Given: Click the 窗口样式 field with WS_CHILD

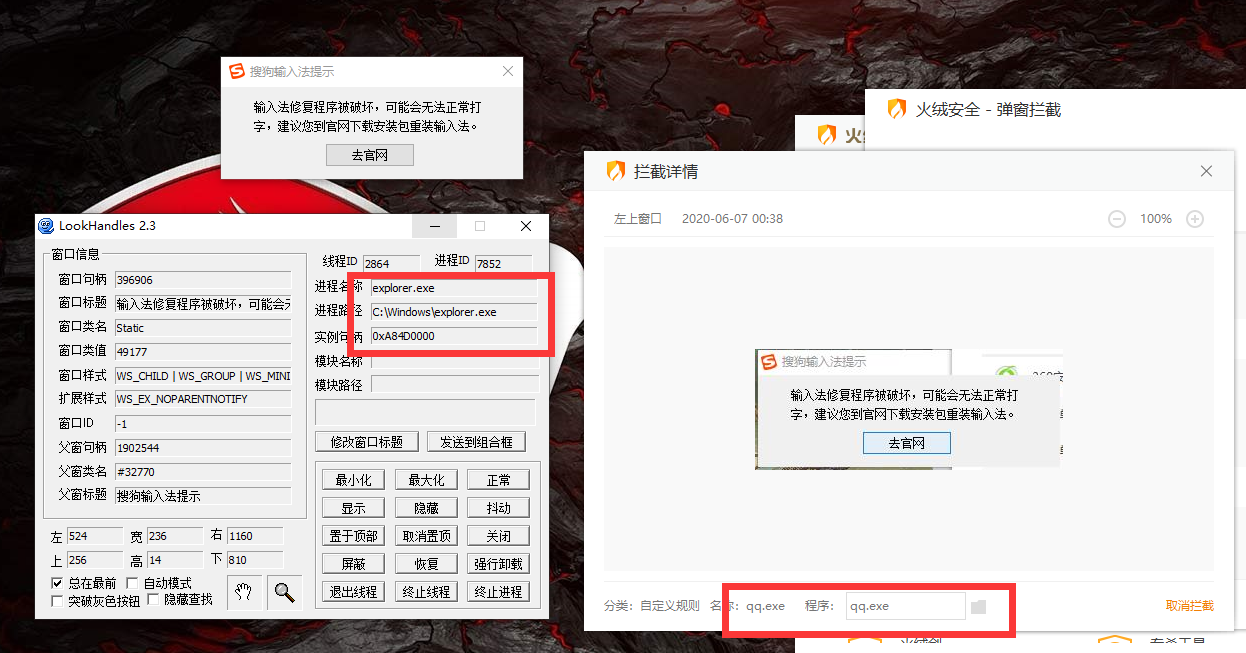Looking at the screenshot, I should 203,376.
